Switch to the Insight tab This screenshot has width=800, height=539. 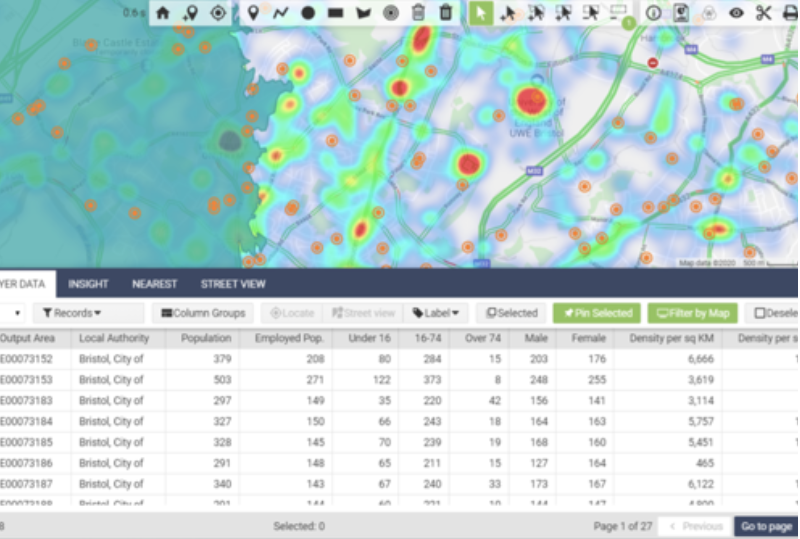coord(88,284)
